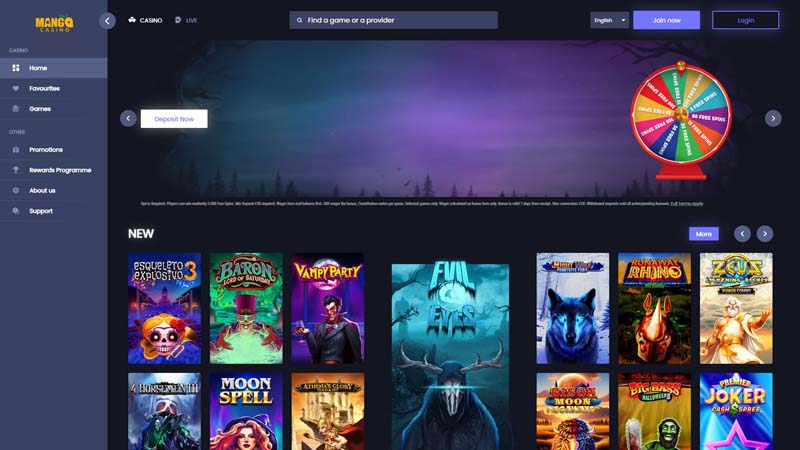Click the Support chat icon
The width and height of the screenshot is (800, 450).
click(16, 211)
